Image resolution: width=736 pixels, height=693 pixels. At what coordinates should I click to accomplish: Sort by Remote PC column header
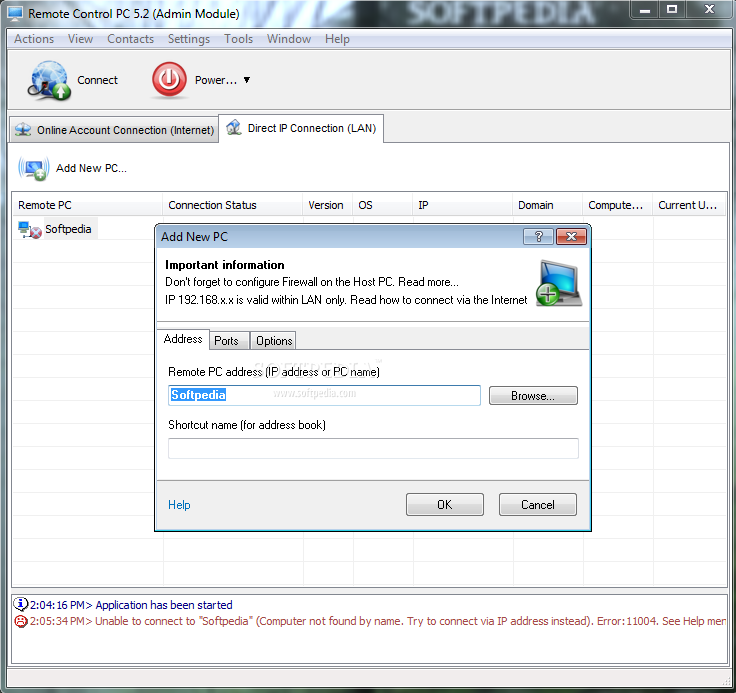pyautogui.click(x=87, y=205)
